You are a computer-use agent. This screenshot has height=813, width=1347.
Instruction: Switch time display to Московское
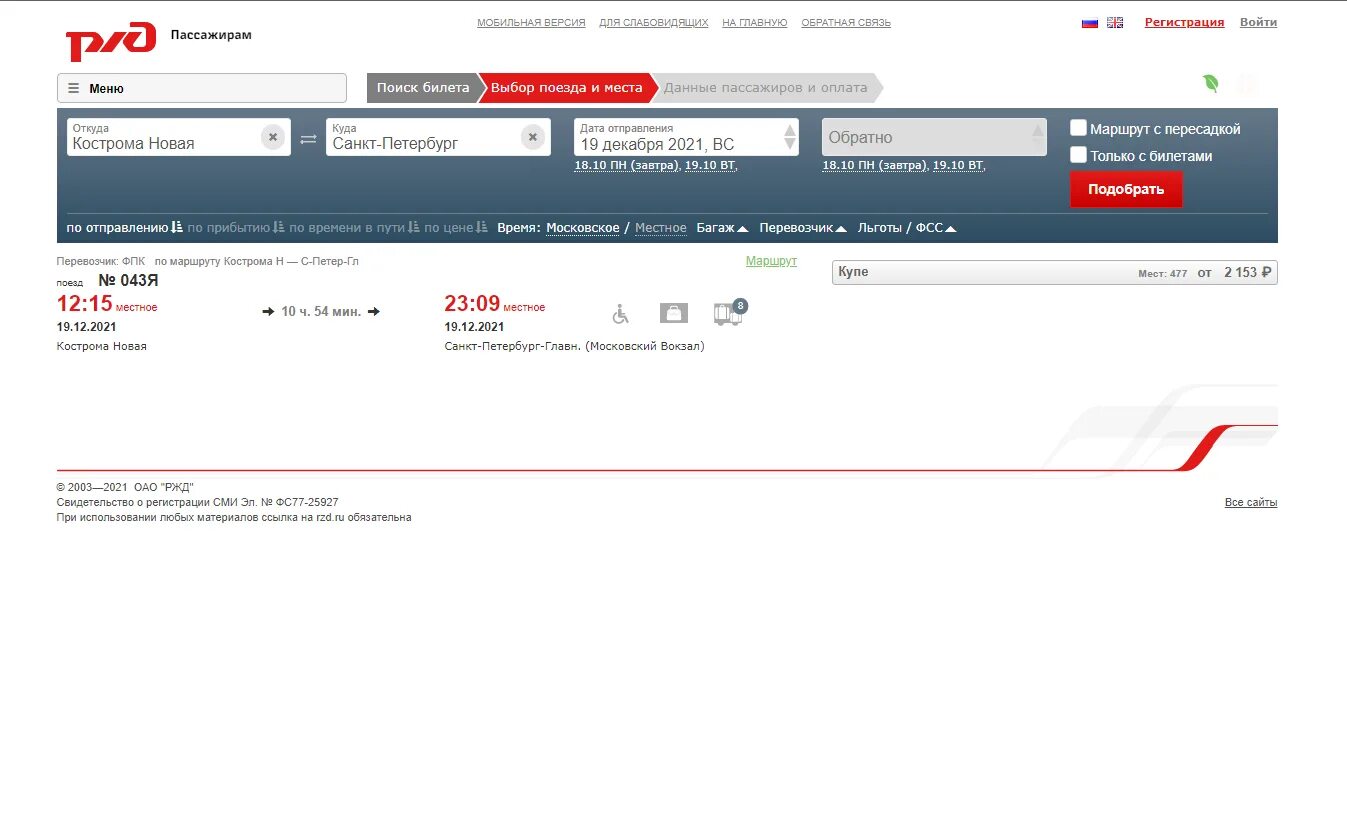[x=583, y=228]
